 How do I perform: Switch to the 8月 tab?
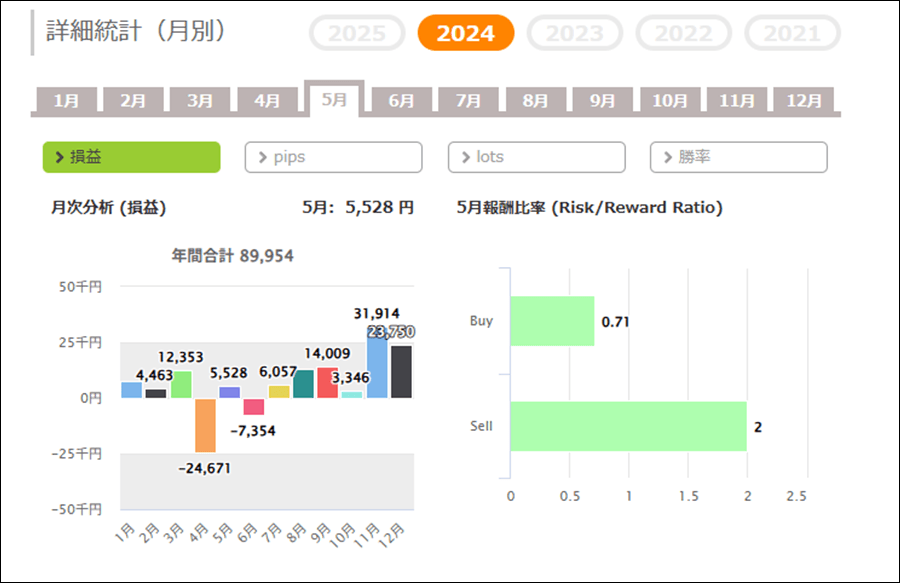point(536,100)
